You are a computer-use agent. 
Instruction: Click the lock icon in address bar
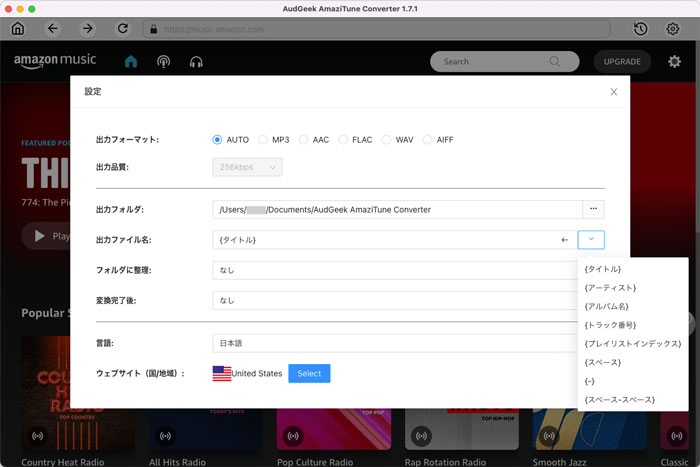[x=154, y=29]
